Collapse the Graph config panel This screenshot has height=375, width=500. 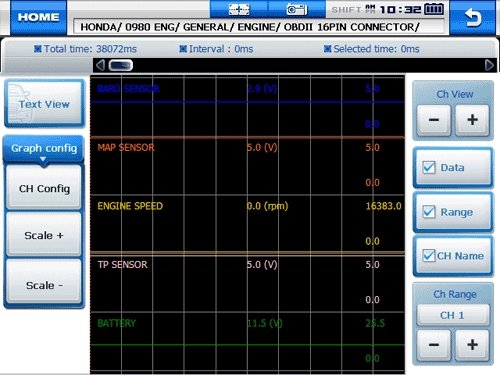[44, 149]
